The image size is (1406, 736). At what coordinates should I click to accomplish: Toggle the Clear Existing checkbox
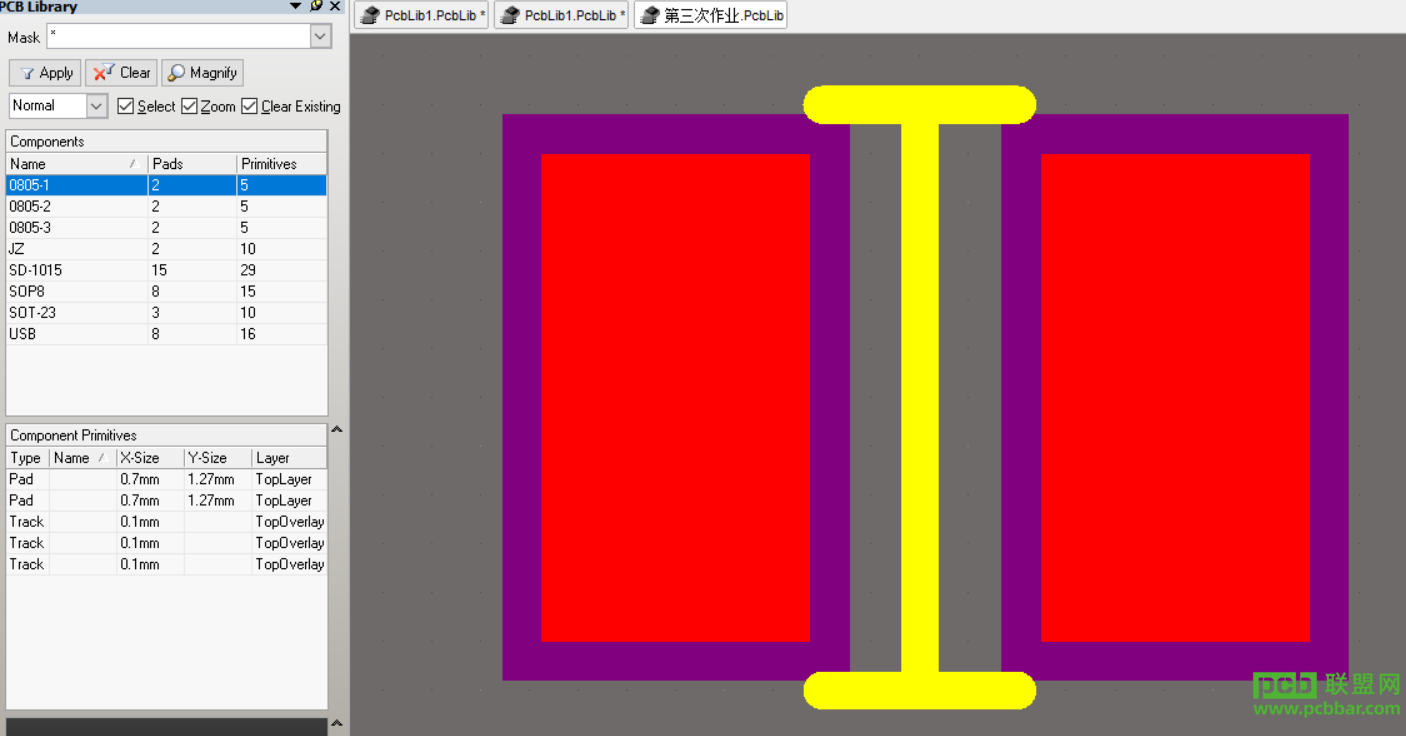pos(250,106)
